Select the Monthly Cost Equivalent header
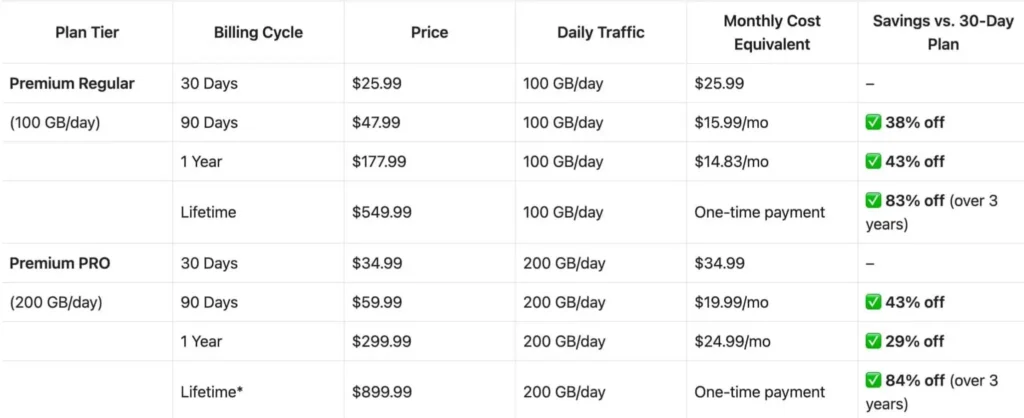This screenshot has width=1024, height=418. click(772, 32)
